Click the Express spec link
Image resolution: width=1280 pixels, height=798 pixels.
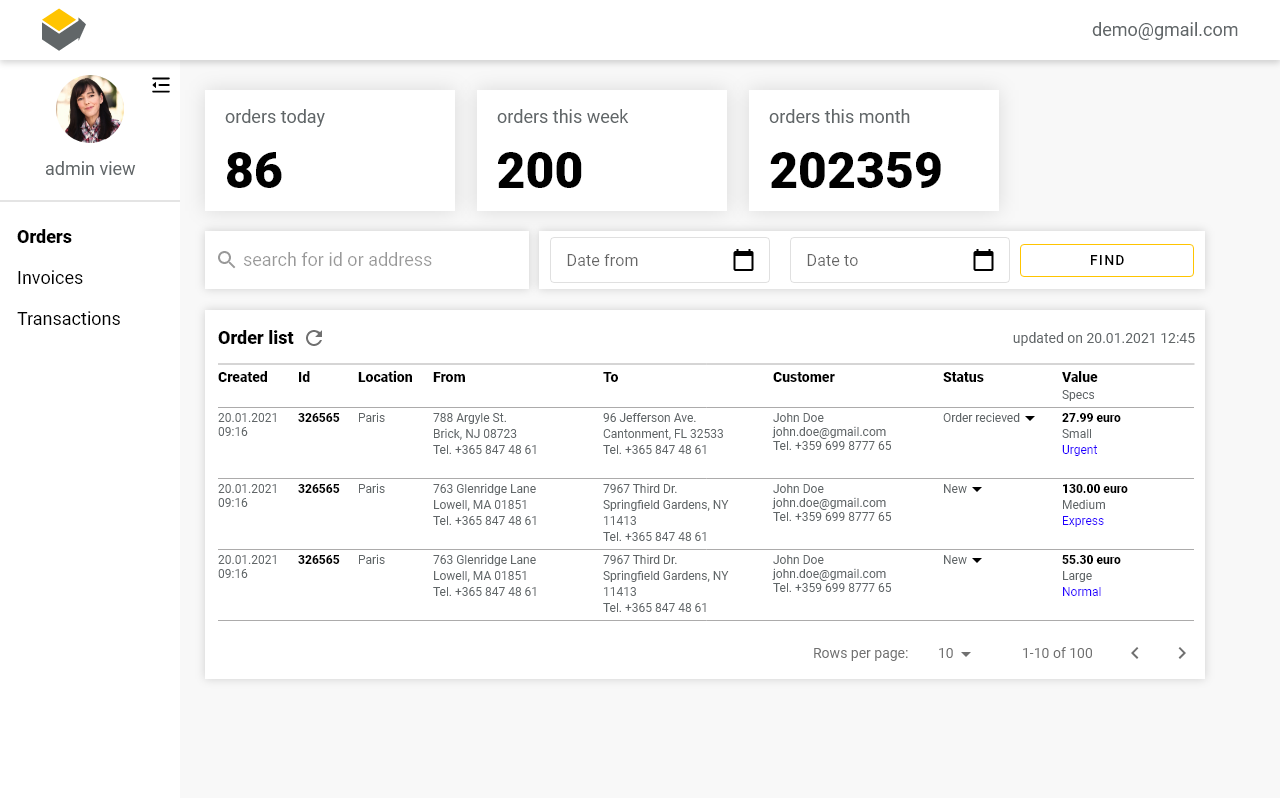[x=1083, y=521]
